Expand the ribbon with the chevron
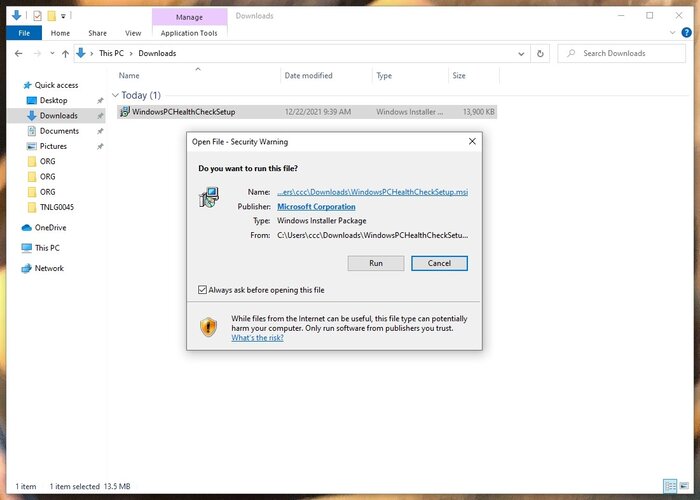 pos(673,33)
